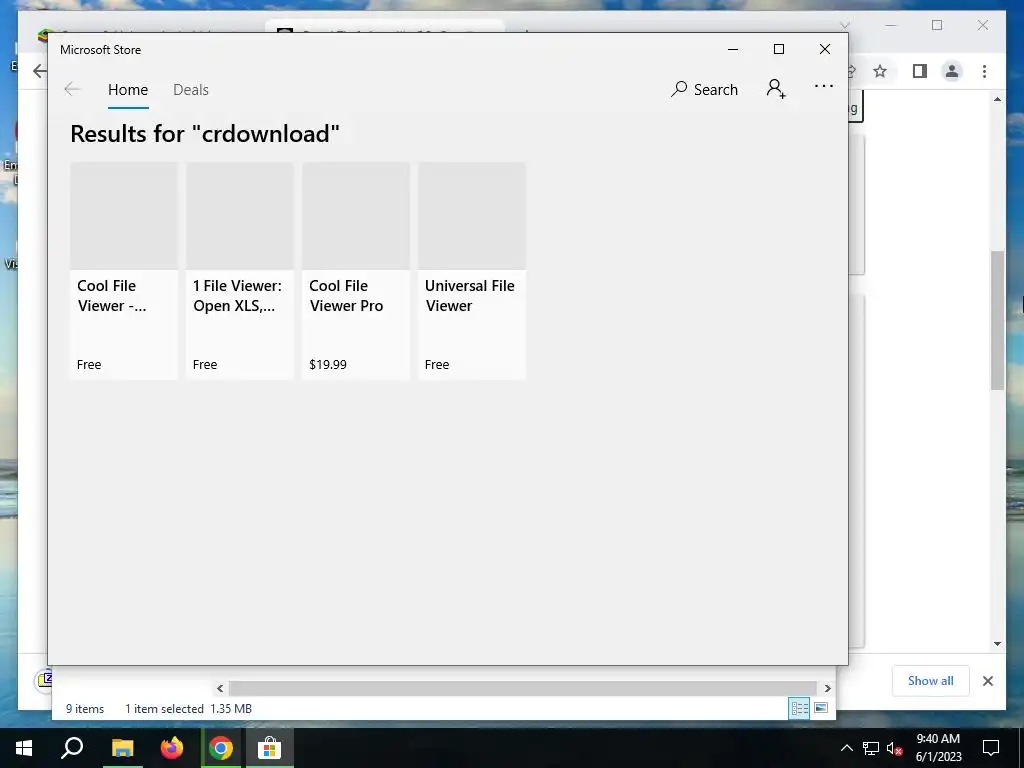Screen dimensions: 1024x768
Task: Minimize the Chrome window
Action: (x=891, y=25)
